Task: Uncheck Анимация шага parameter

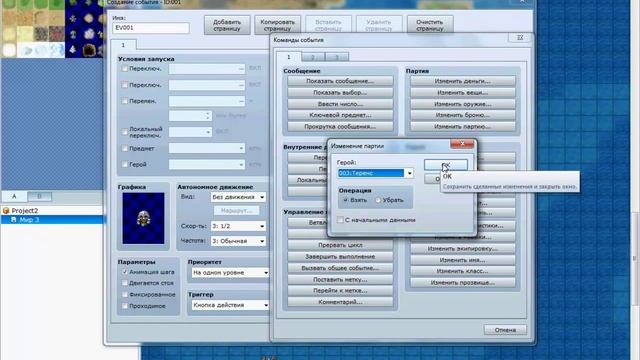Action: coord(125,272)
